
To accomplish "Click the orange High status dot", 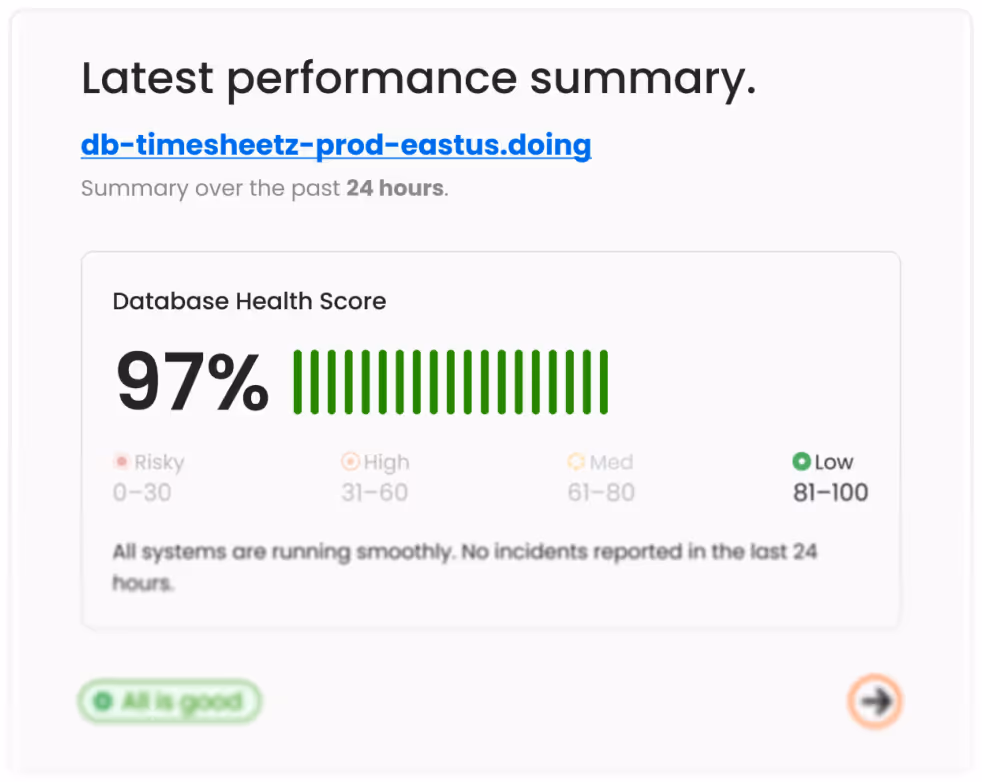I will [x=349, y=462].
